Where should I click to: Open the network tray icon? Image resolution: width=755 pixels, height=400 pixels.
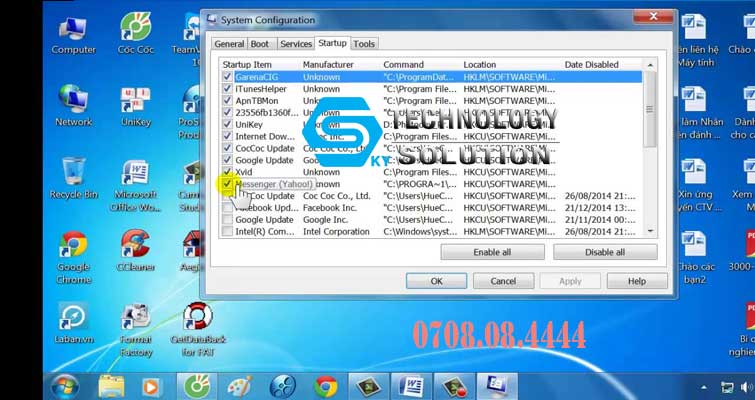click(727, 387)
